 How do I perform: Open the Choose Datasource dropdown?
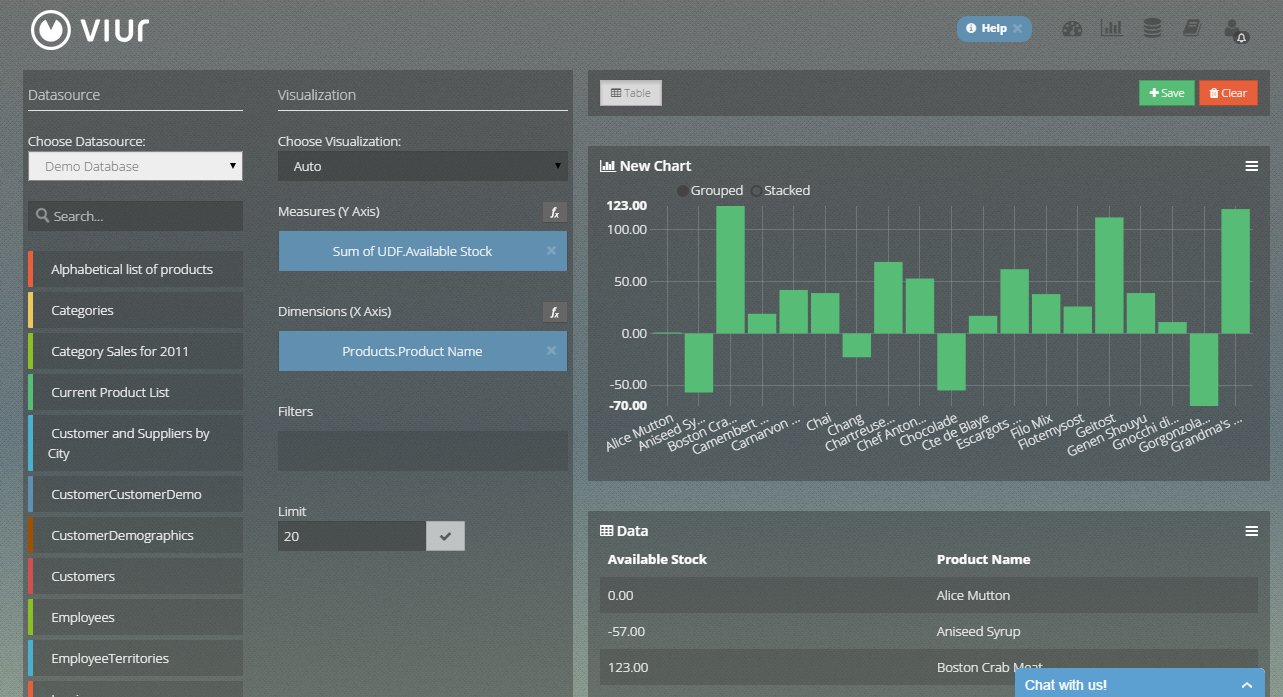(135, 166)
